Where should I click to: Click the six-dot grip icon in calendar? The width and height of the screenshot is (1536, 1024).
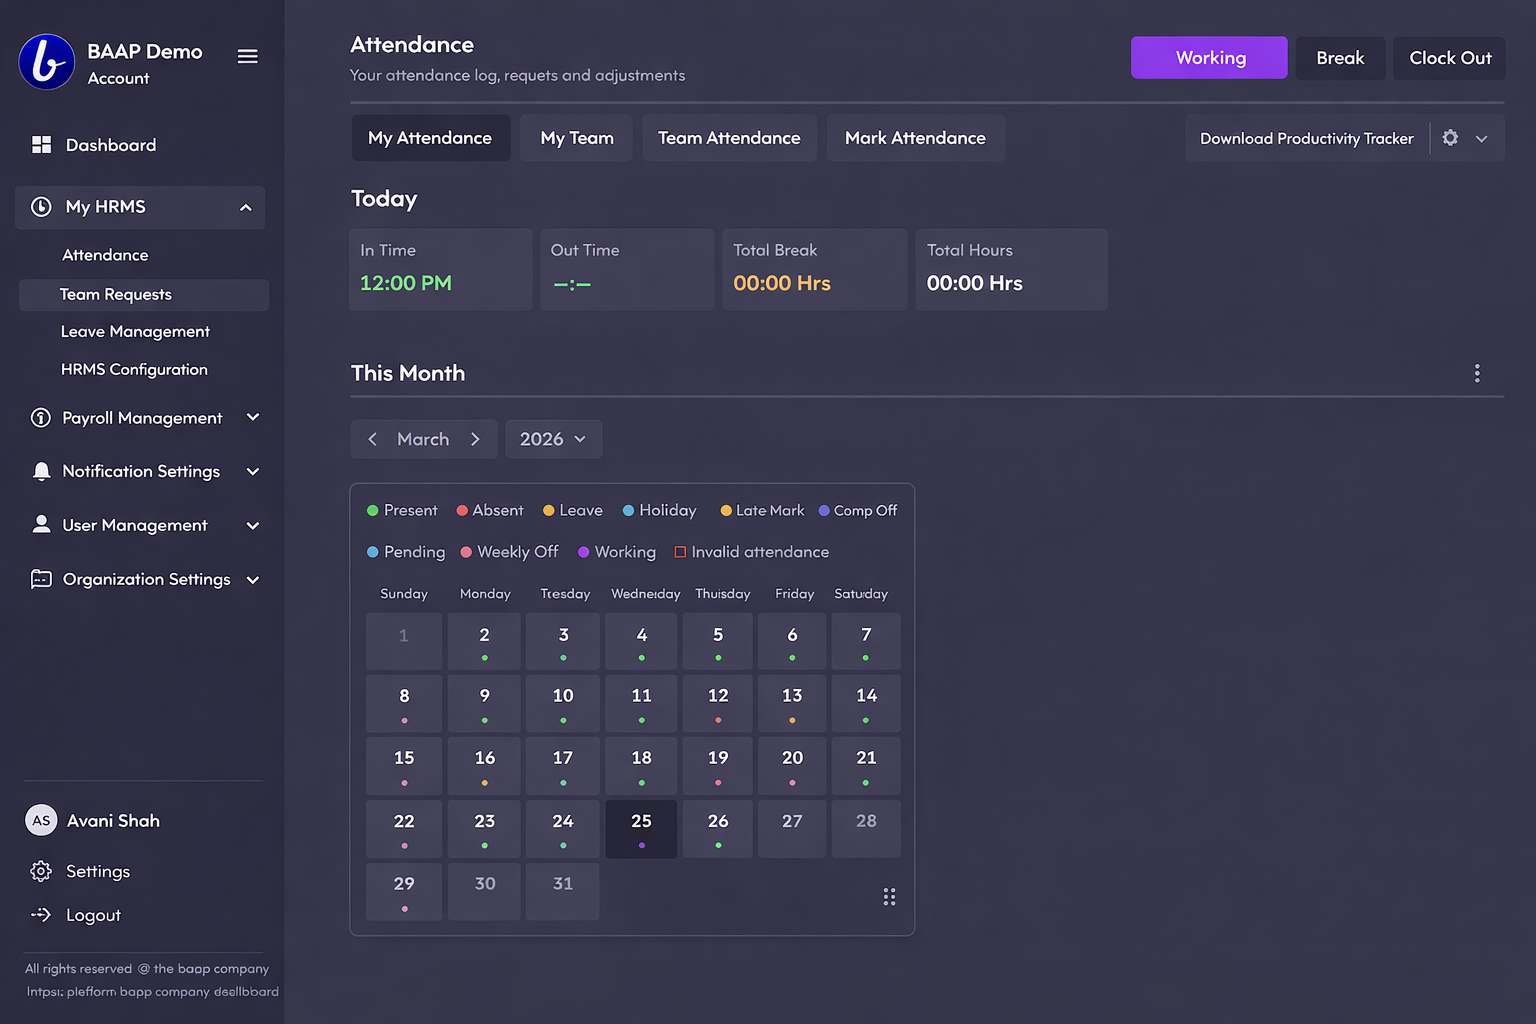coord(889,897)
